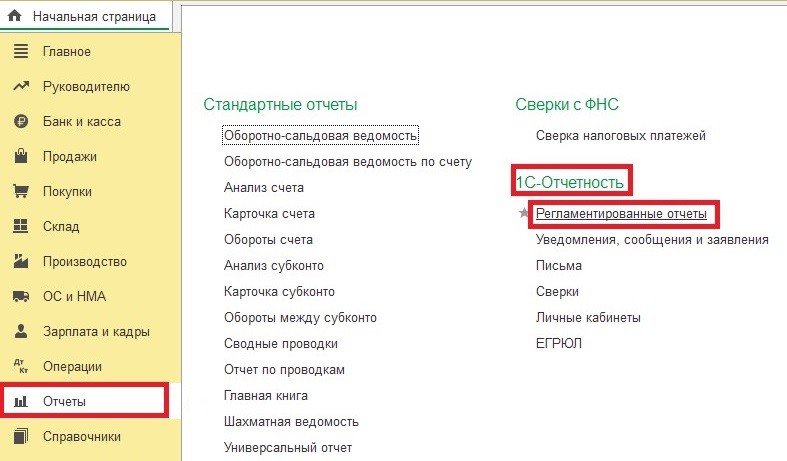Viewport: 787px width, 461px height.
Task: Open the Карточка счета report
Action: (269, 213)
